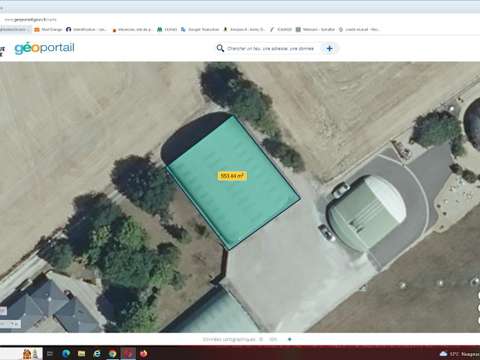The image size is (480, 360).
Task: Open Windows Task View from the taskbar
Action: (x=50, y=354)
